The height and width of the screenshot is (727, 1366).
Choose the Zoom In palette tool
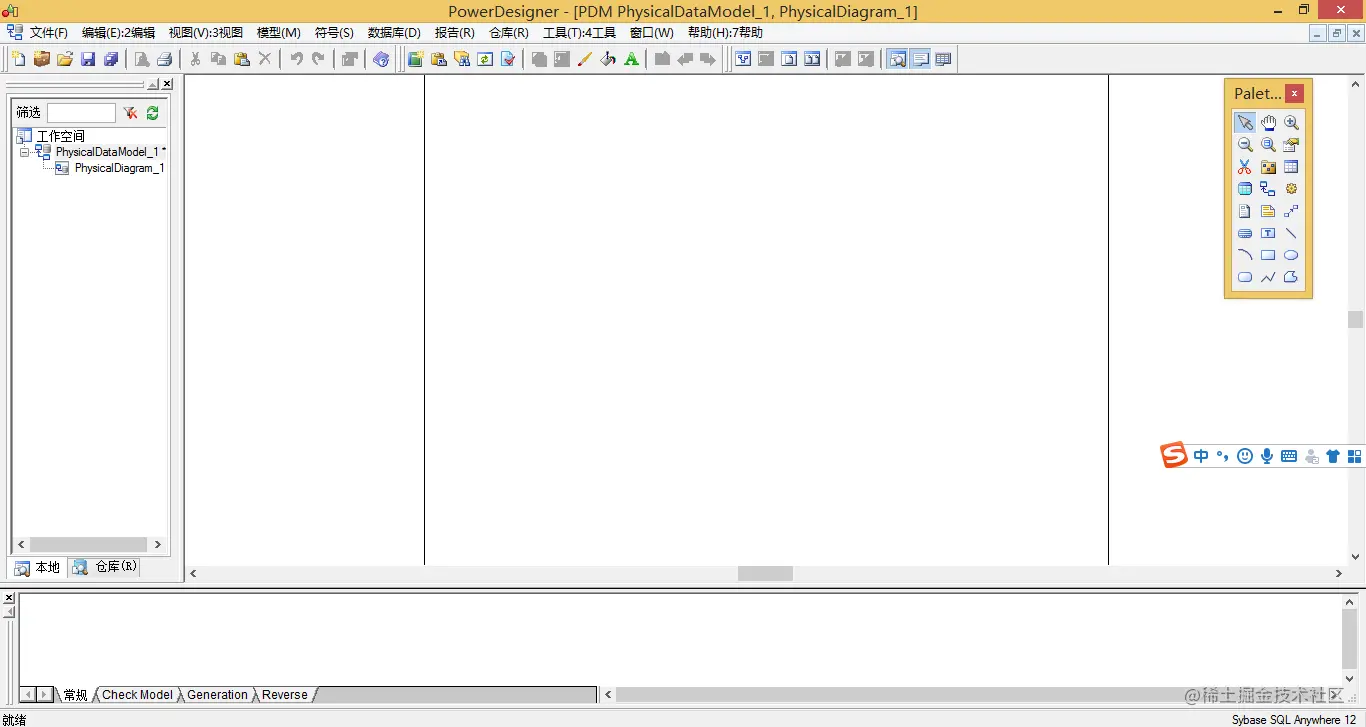(1291, 122)
